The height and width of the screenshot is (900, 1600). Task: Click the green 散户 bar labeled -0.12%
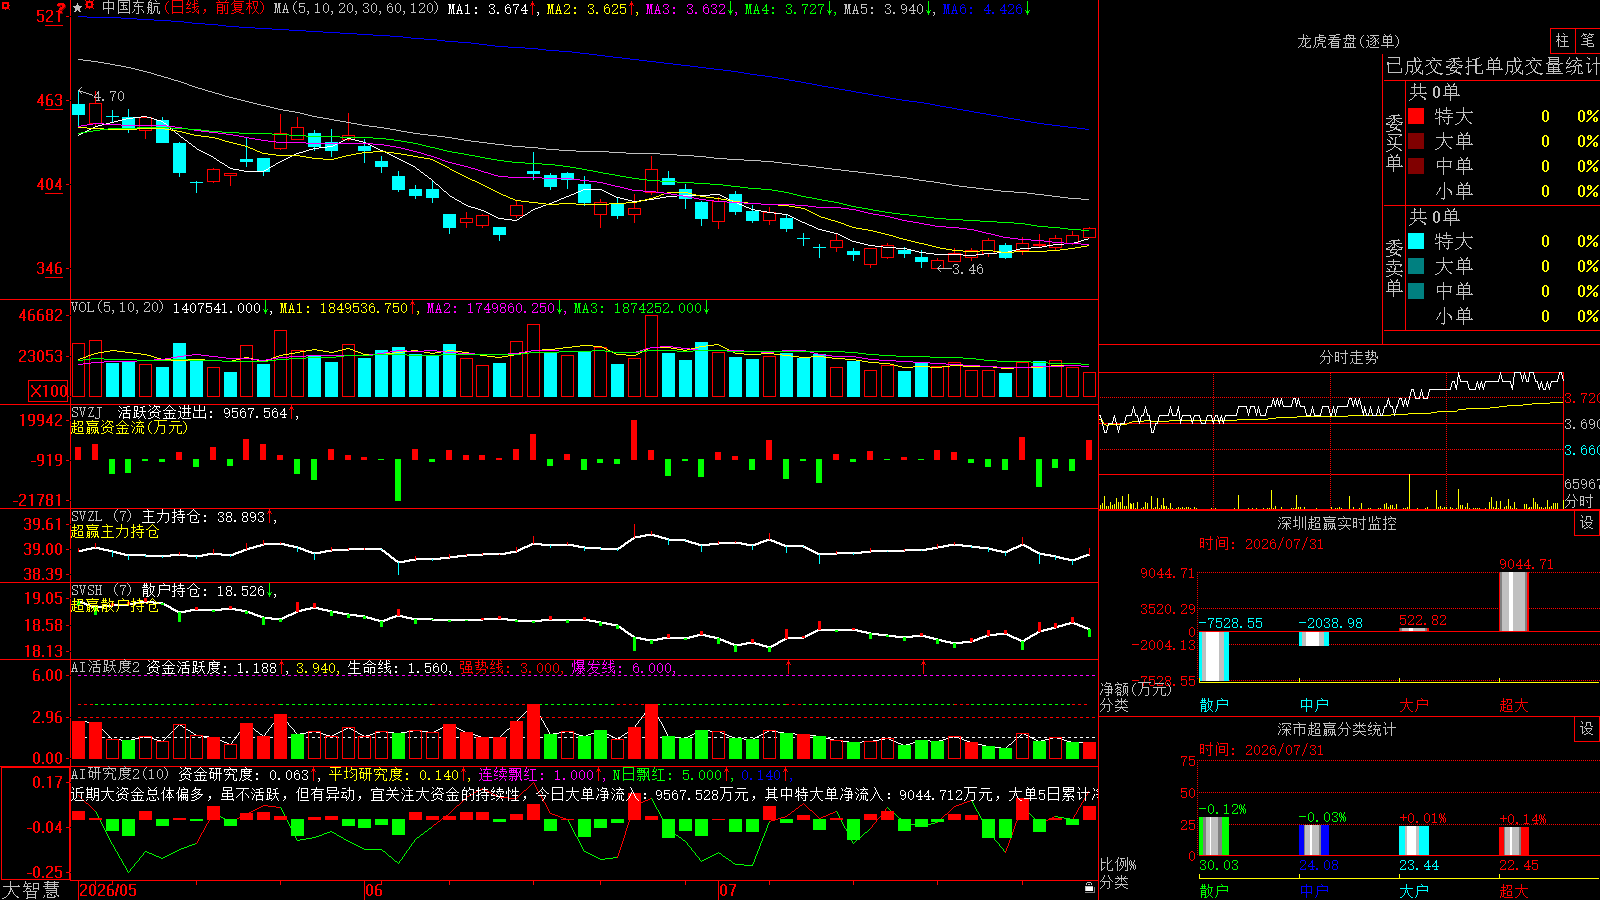click(x=1214, y=836)
